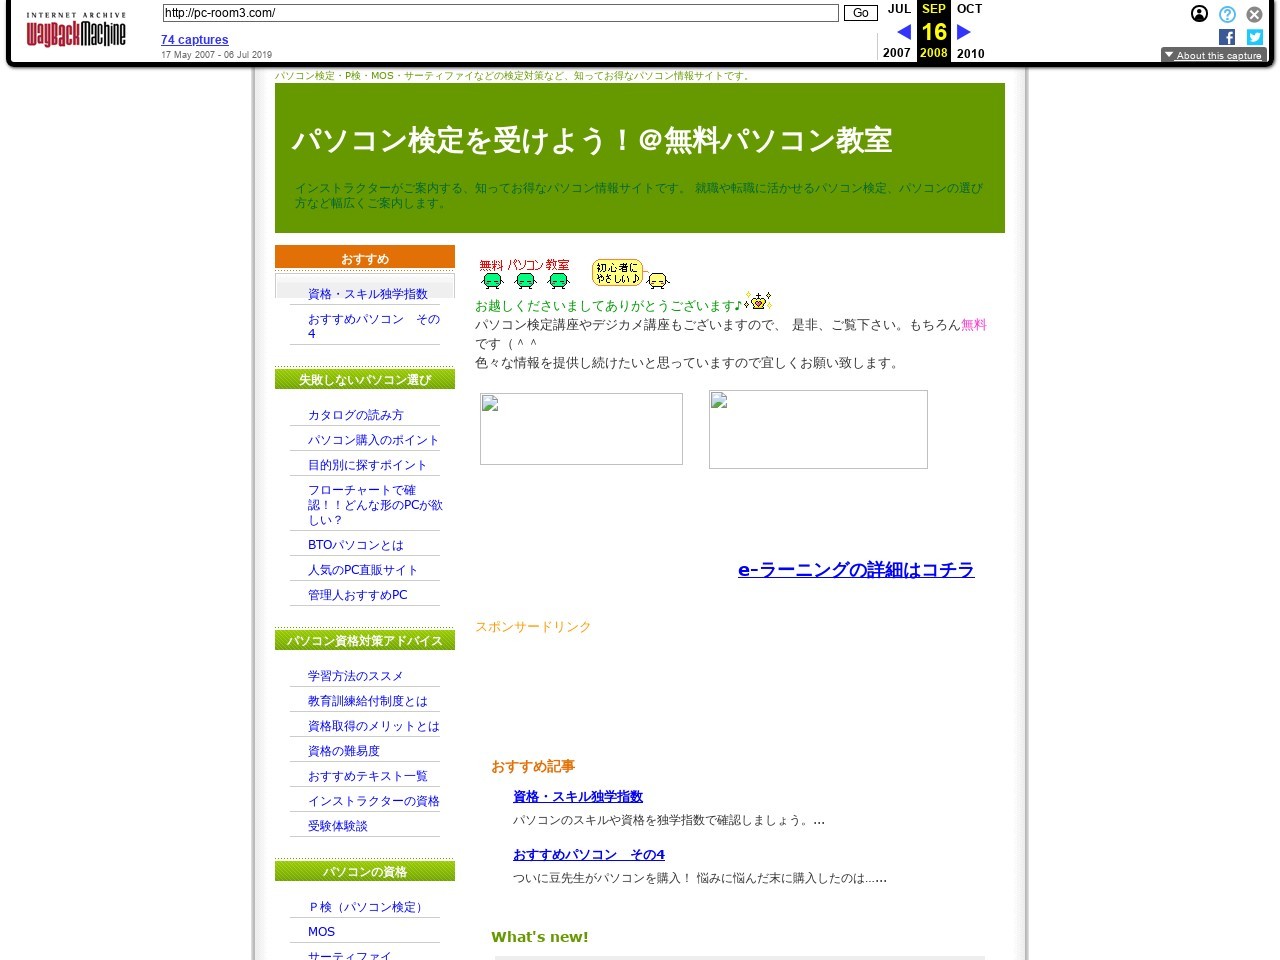
Task: Go to the previous capture with left arrow
Action: 903,31
